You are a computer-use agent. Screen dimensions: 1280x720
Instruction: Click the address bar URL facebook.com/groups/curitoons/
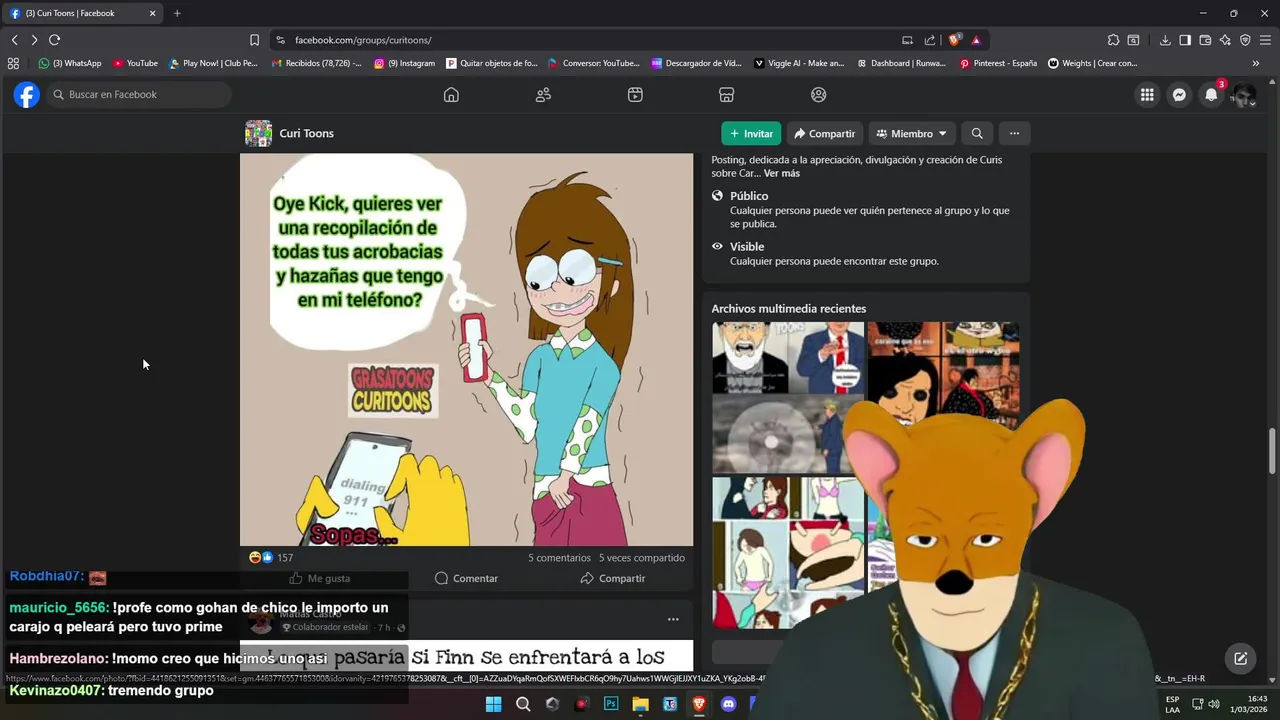[x=363, y=40]
